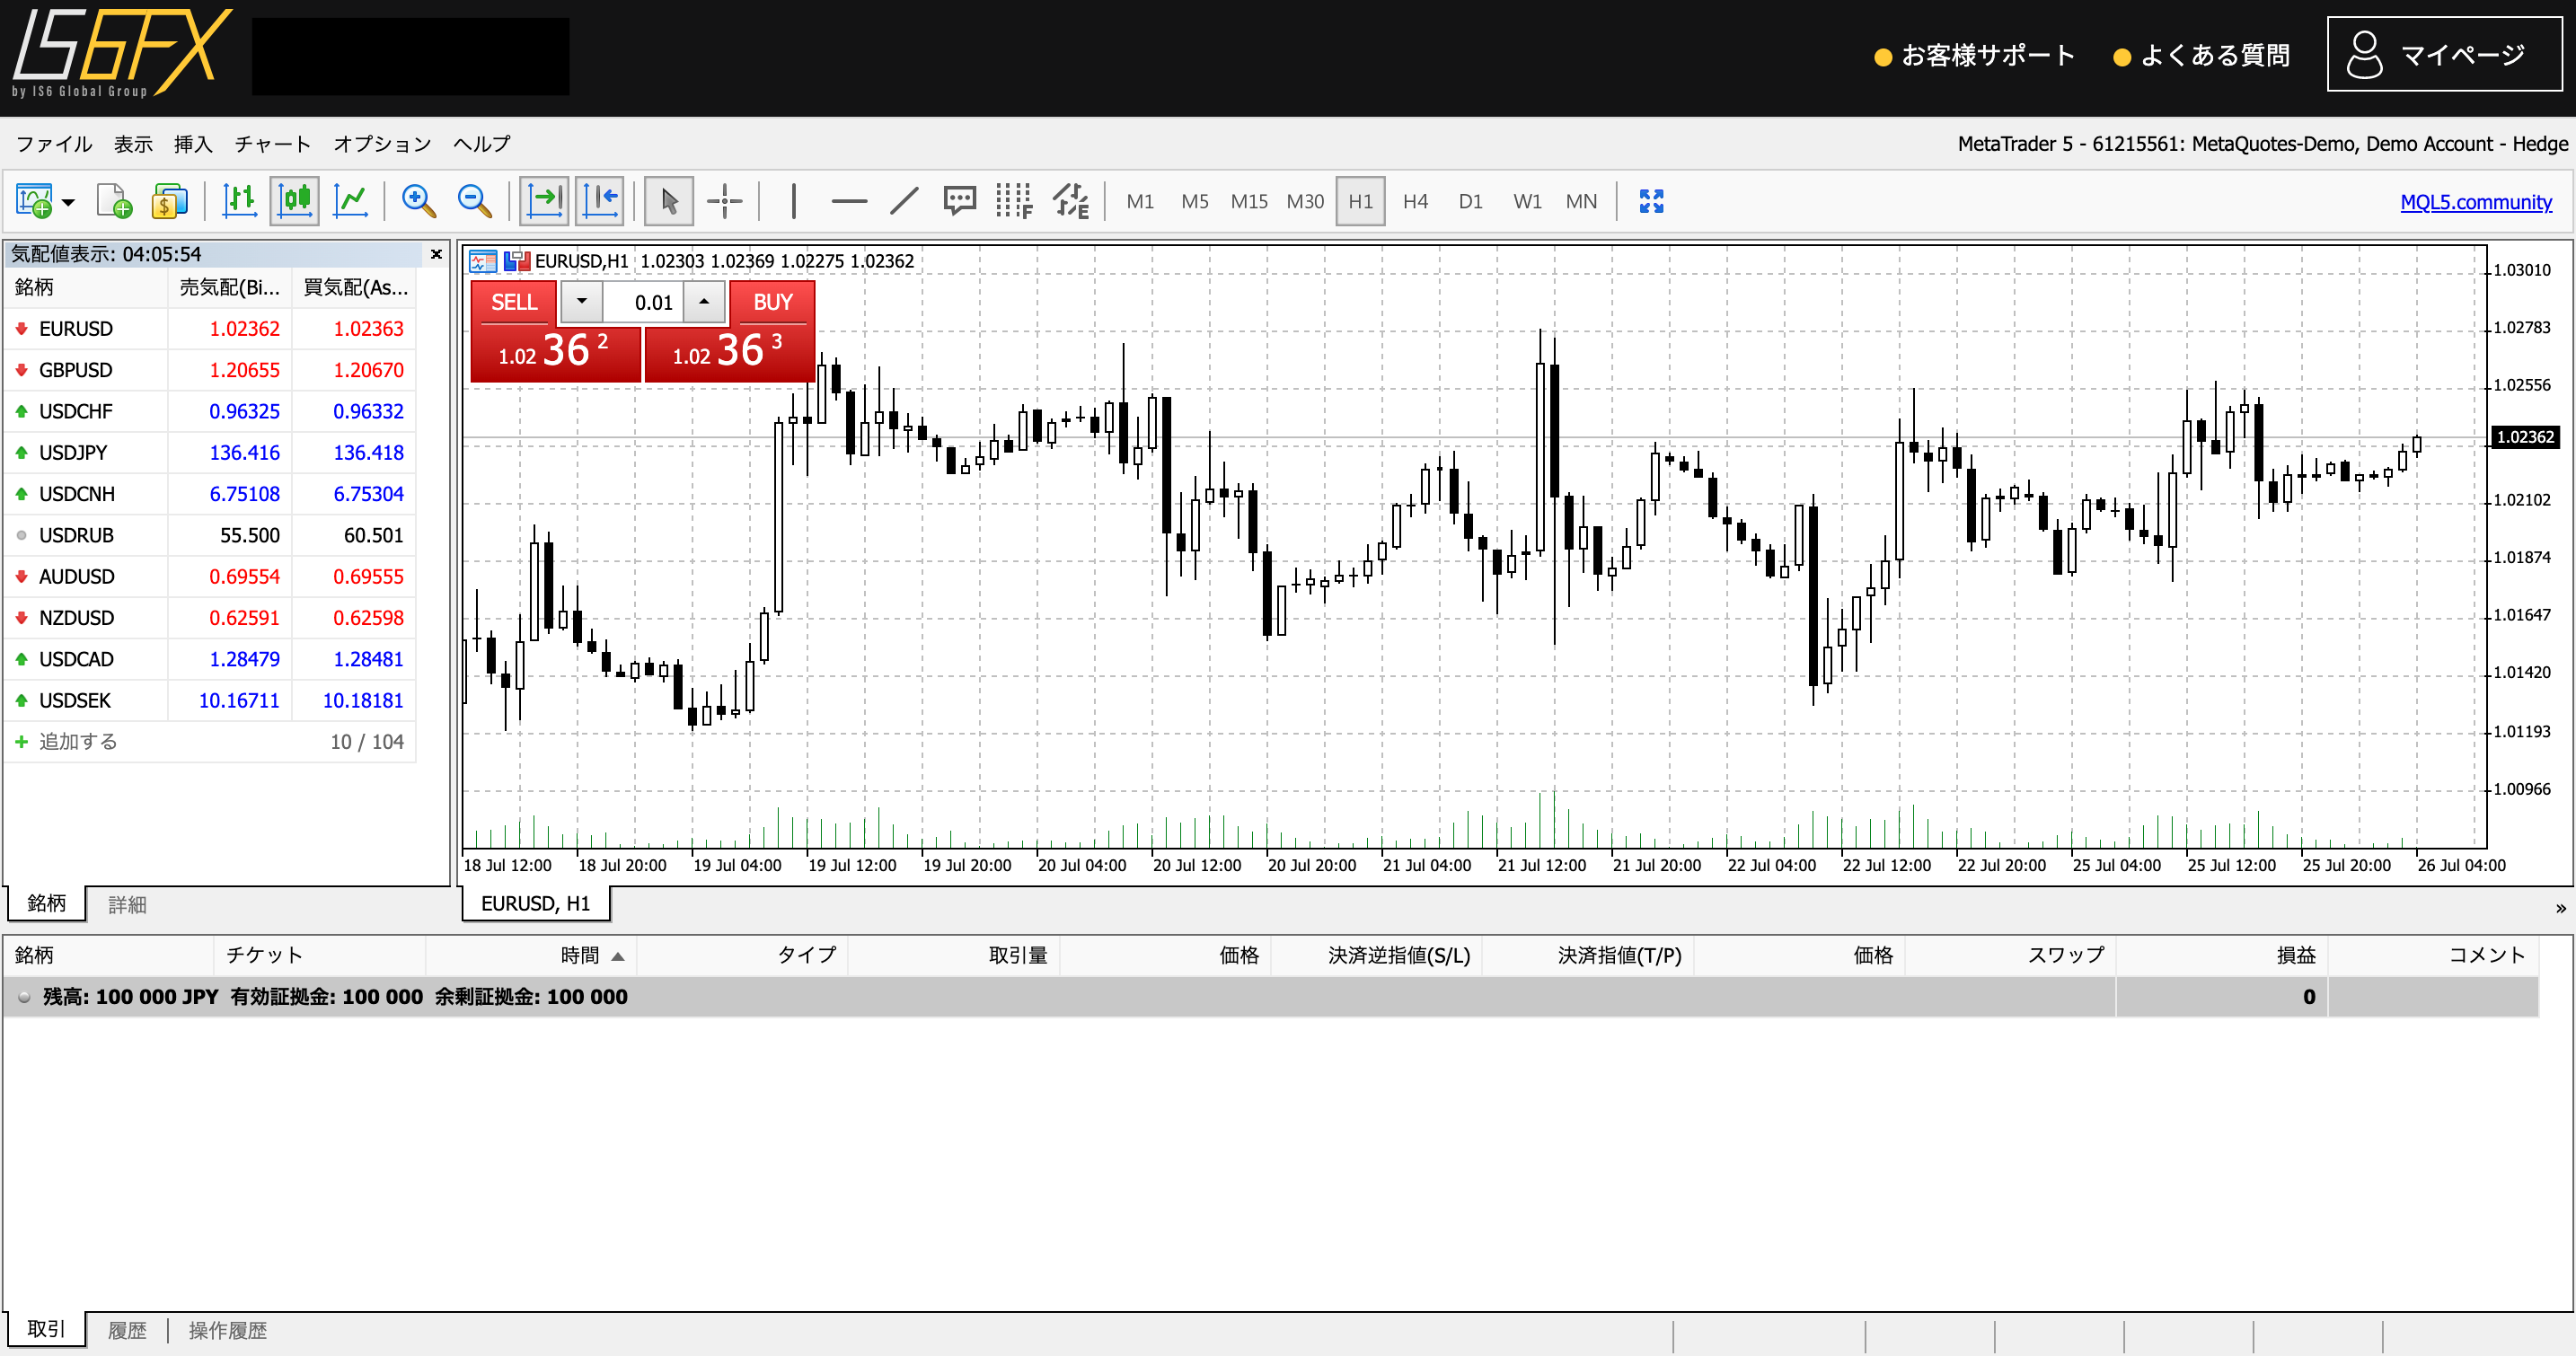Viewport: 2576px width, 1356px height.
Task: Switch to the 履歴 tab
Action: tap(127, 1330)
